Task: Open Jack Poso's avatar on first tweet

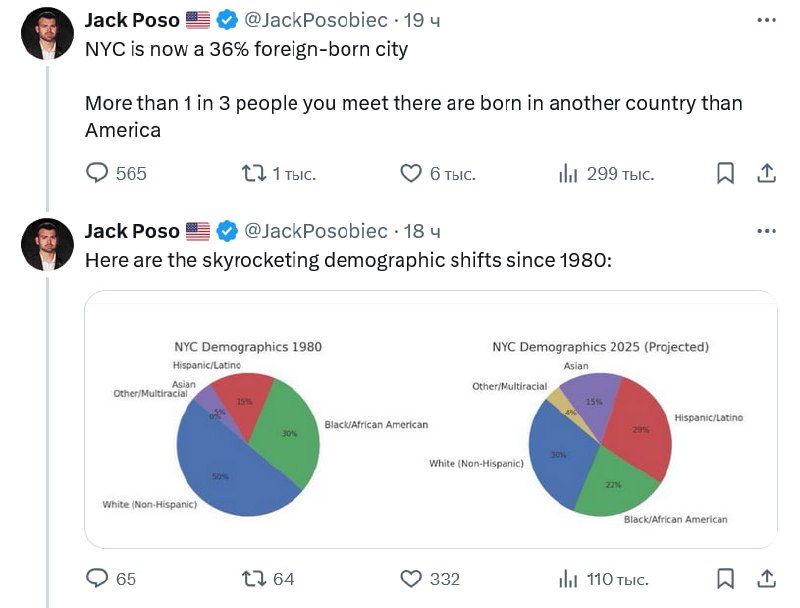Action: point(47,33)
